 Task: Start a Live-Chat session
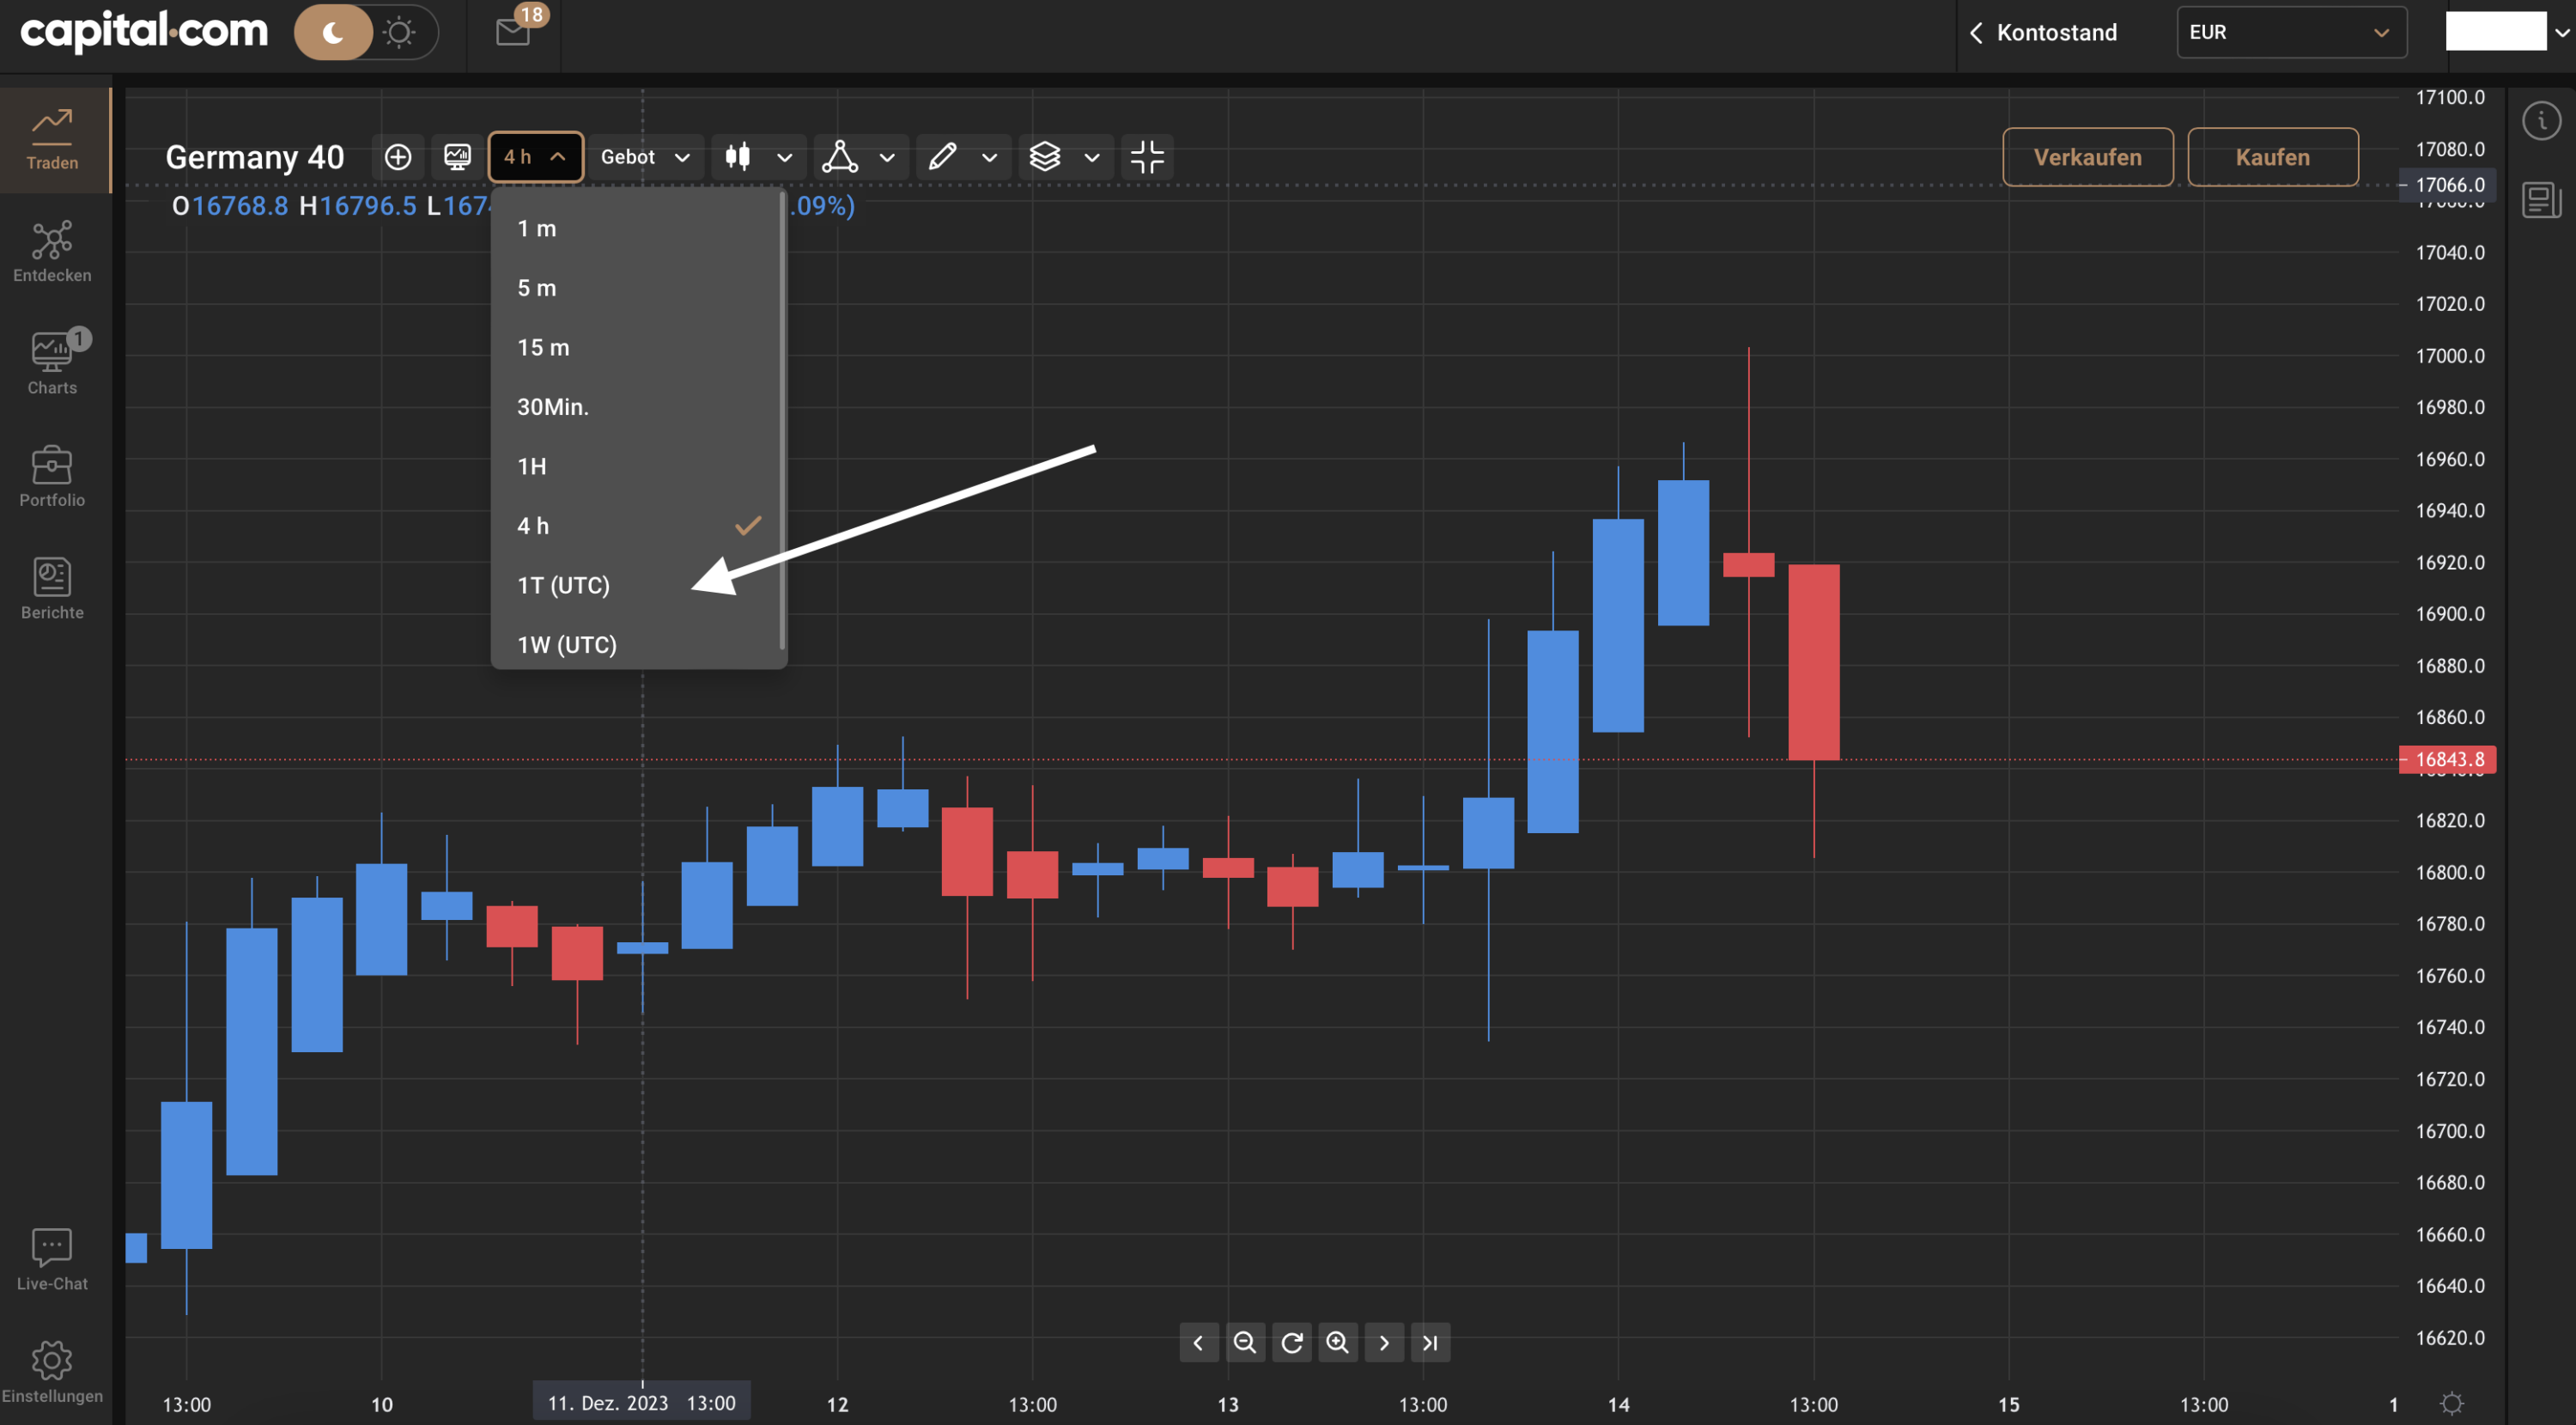[52, 1259]
